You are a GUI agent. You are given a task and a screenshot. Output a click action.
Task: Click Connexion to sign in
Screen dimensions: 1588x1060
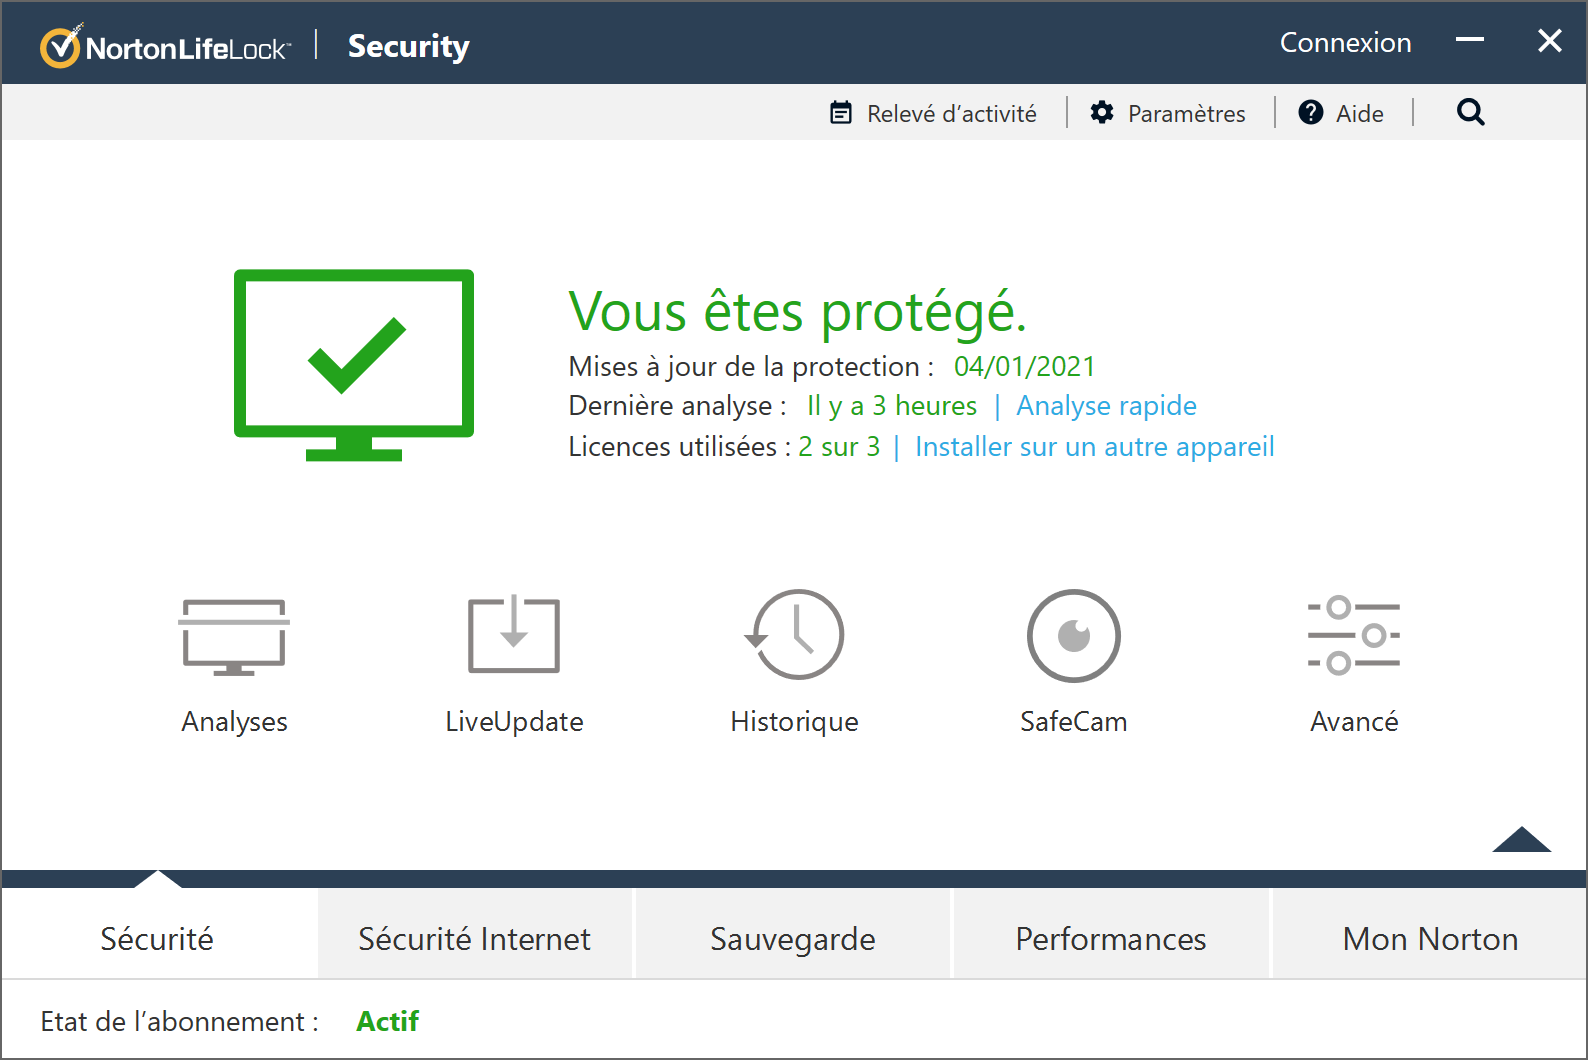pos(1345,43)
